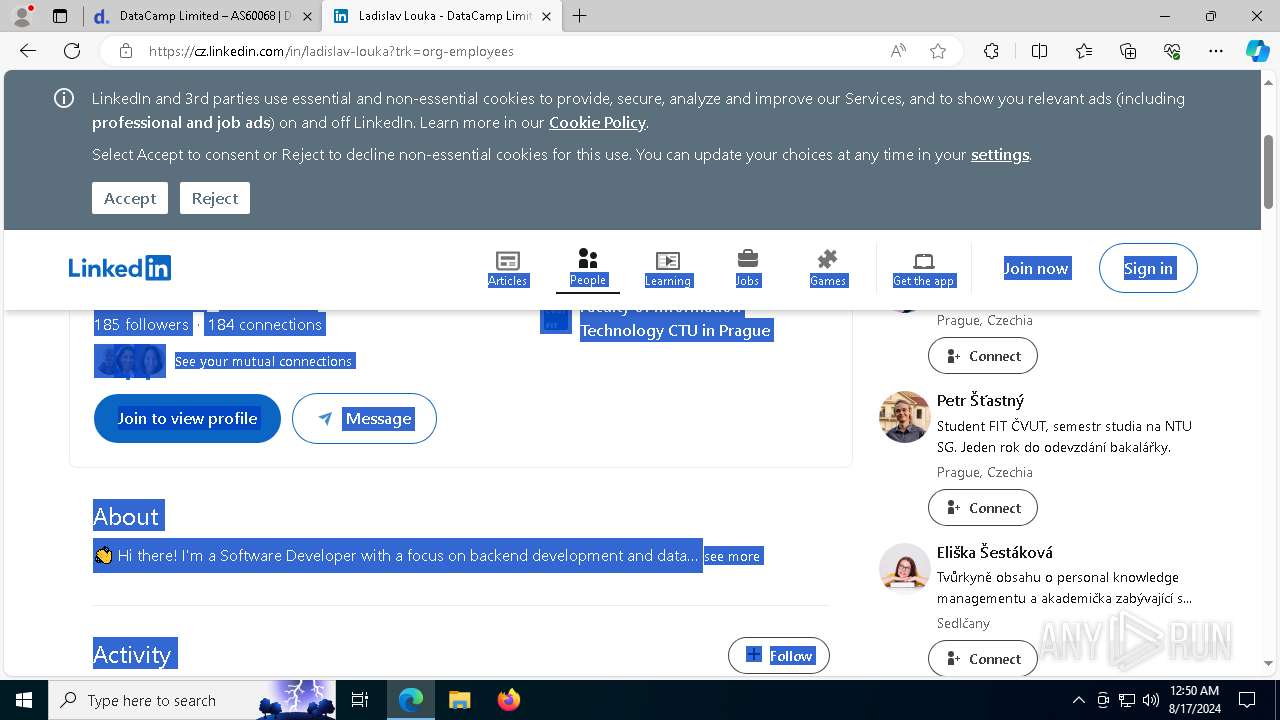Follow the profile in Activity section
1280x720 pixels.
pyautogui.click(x=779, y=656)
